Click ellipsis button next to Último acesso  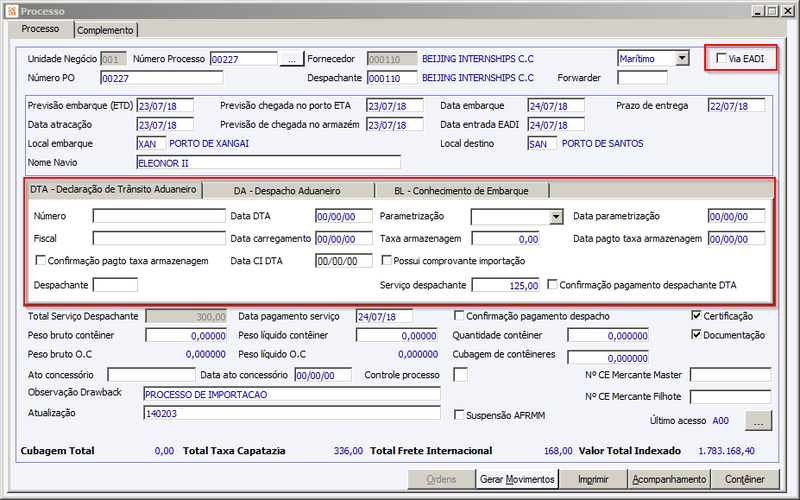758,421
